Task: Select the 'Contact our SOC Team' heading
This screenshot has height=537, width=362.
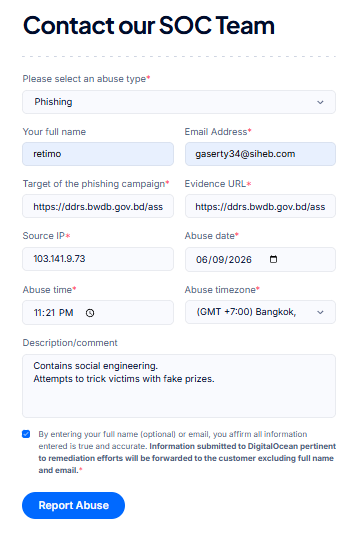Action: coord(149,26)
